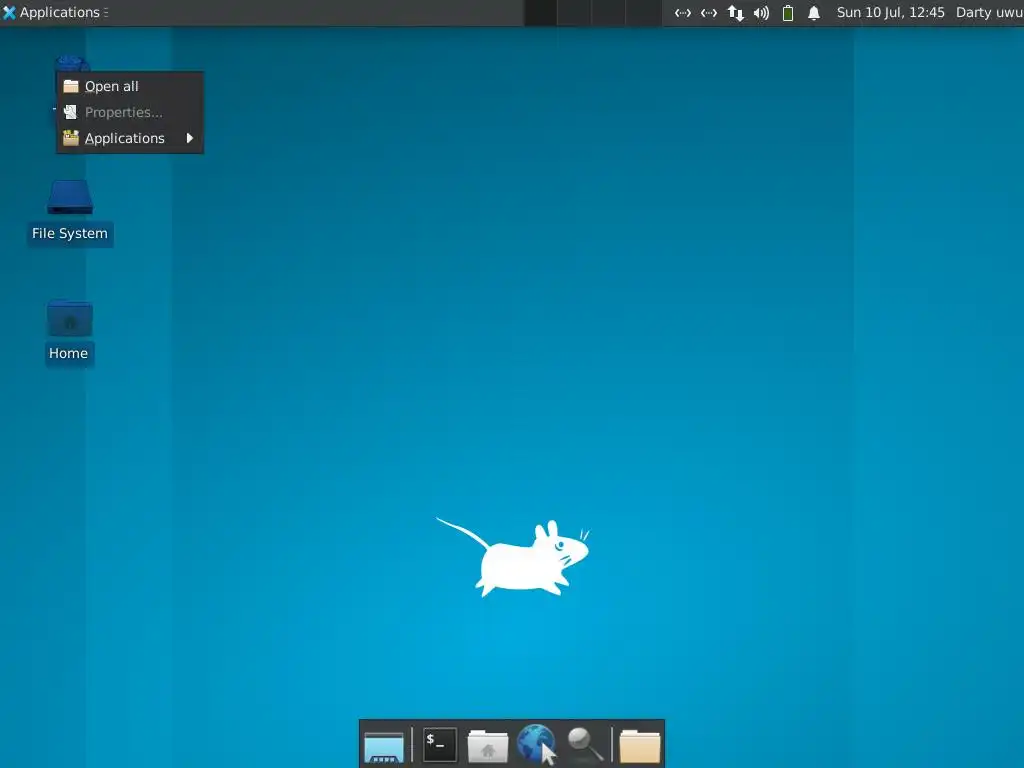This screenshot has width=1024, height=768.
Task: Click the Applications box icon in context menu
Action: 71,138
